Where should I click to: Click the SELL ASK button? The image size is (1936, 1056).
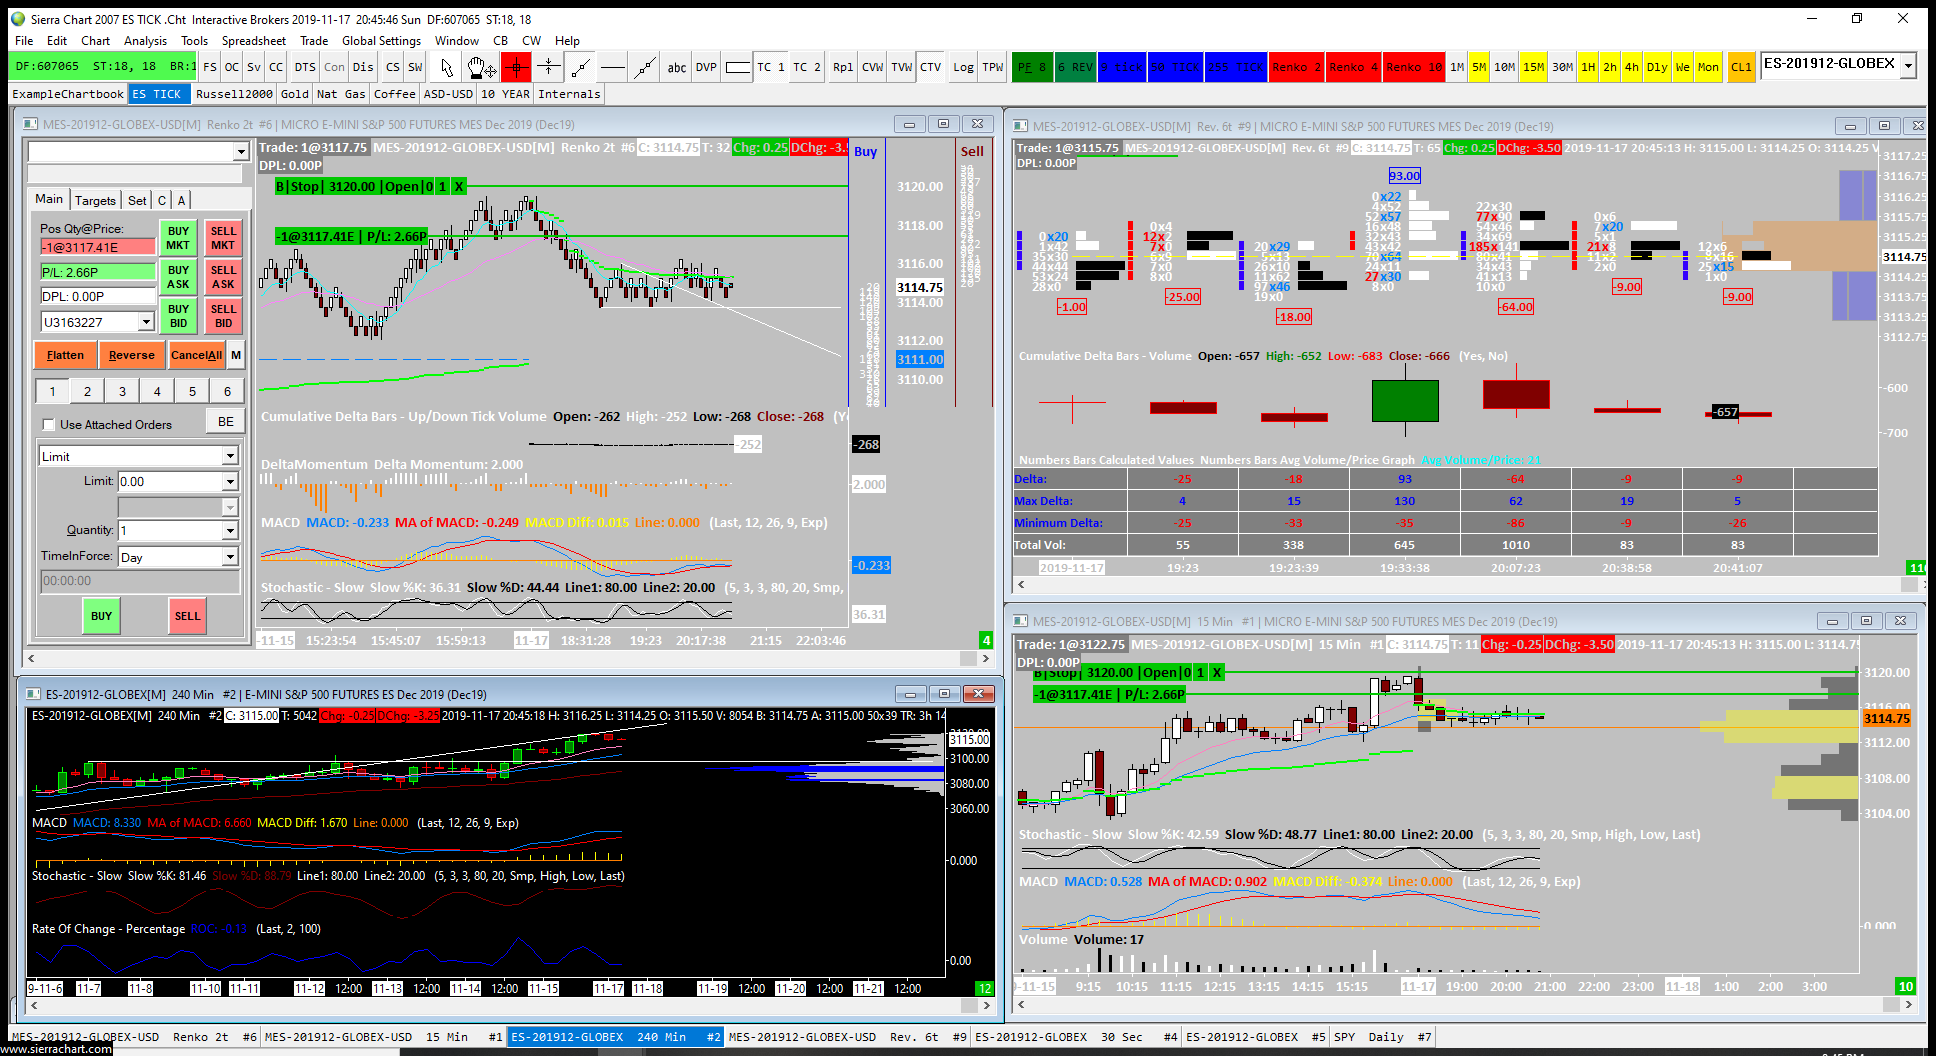click(223, 277)
